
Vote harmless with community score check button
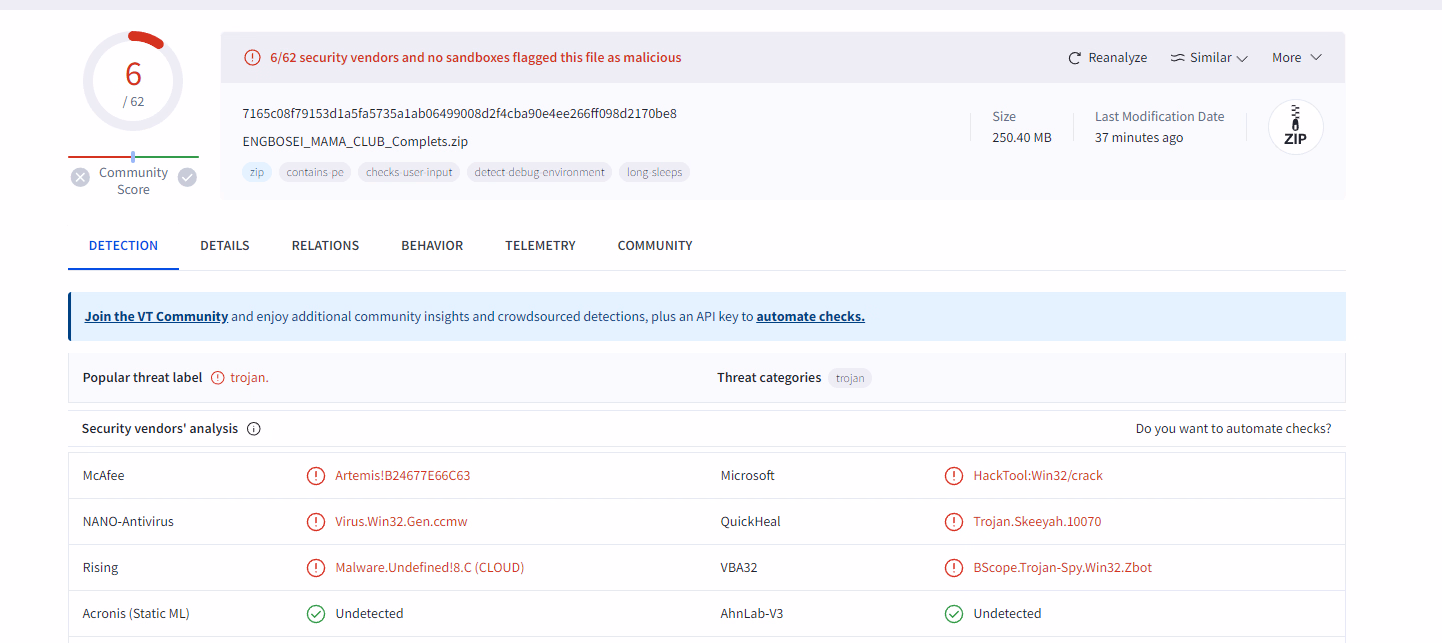(x=187, y=177)
